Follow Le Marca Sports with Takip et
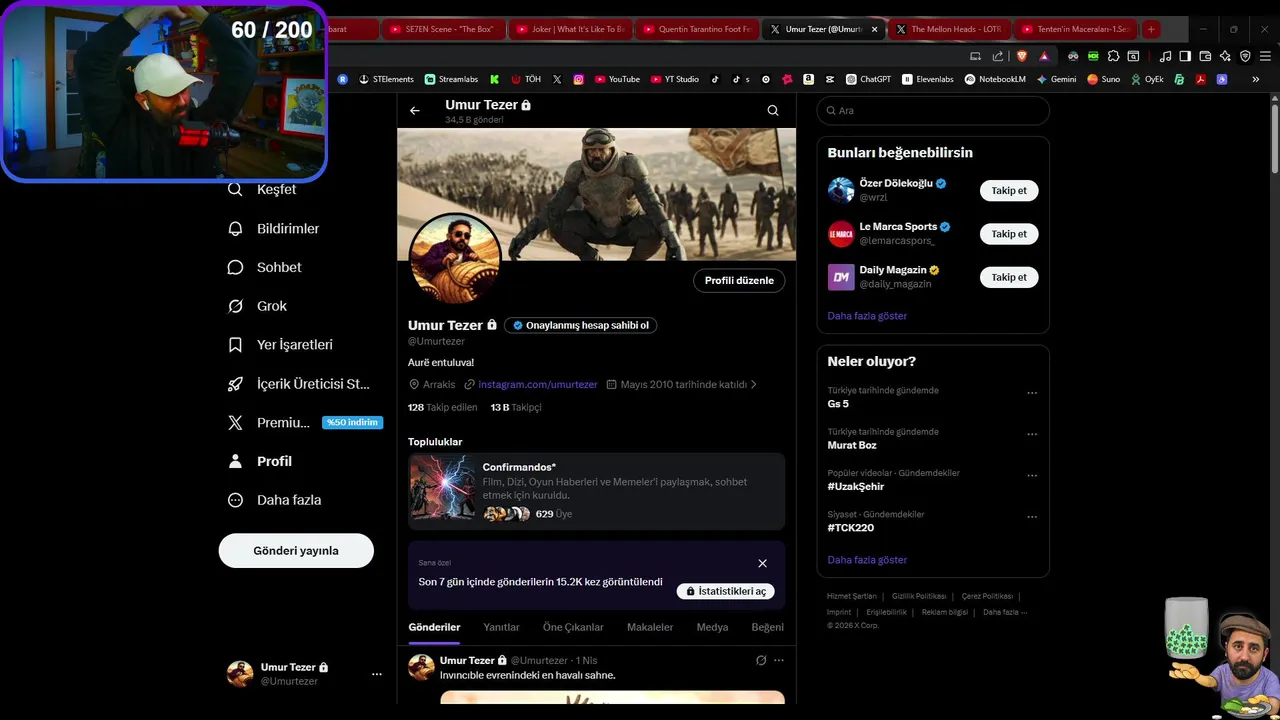 click(1009, 234)
